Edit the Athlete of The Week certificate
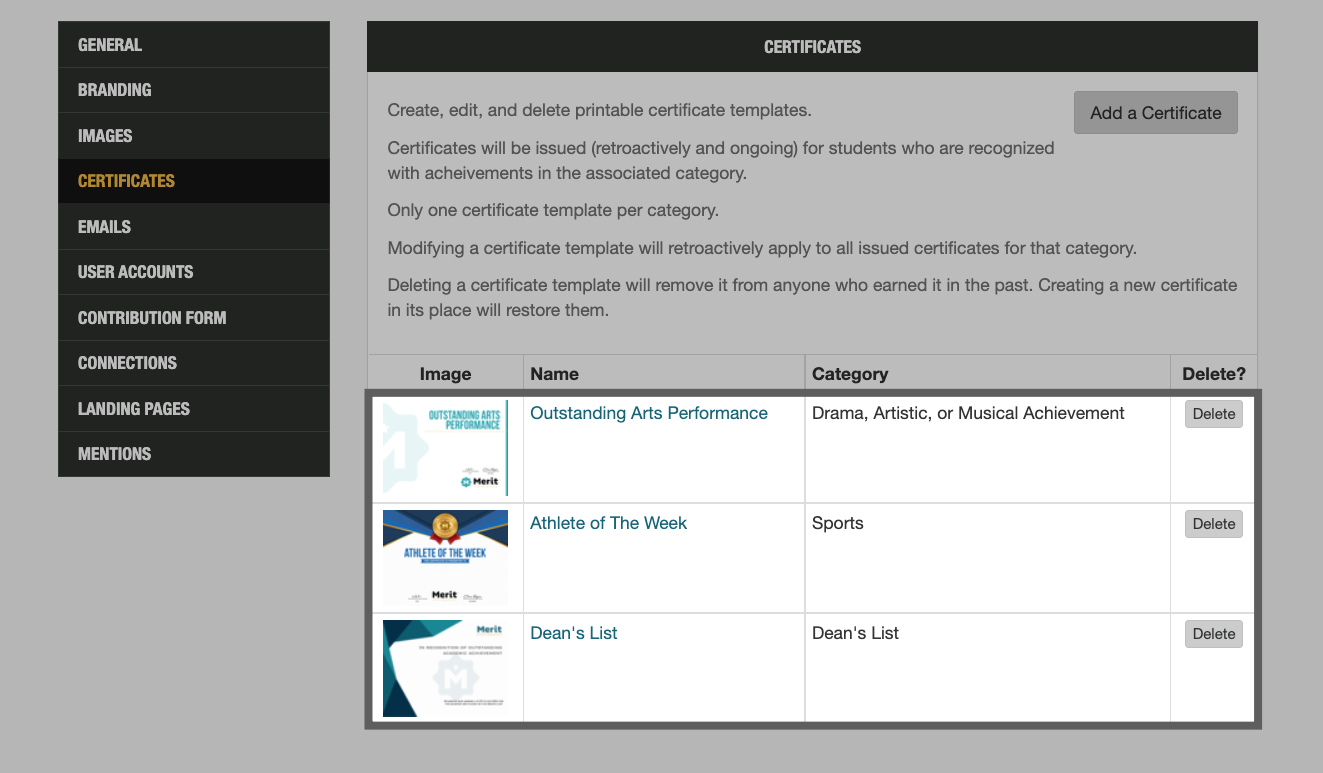 pos(608,522)
